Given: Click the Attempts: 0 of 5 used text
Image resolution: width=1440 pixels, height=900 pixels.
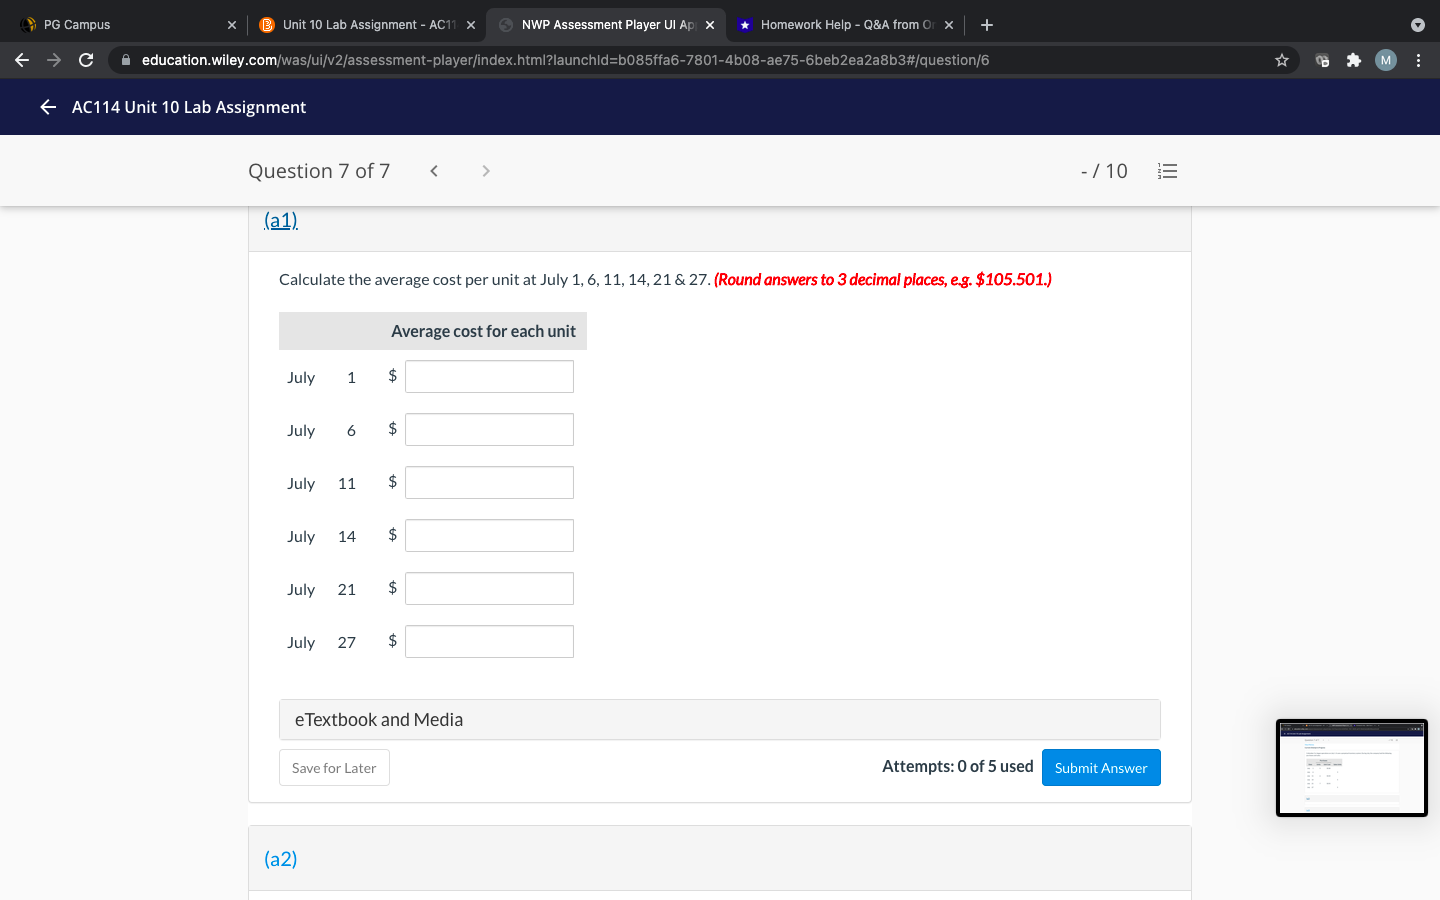Looking at the screenshot, I should (x=958, y=767).
